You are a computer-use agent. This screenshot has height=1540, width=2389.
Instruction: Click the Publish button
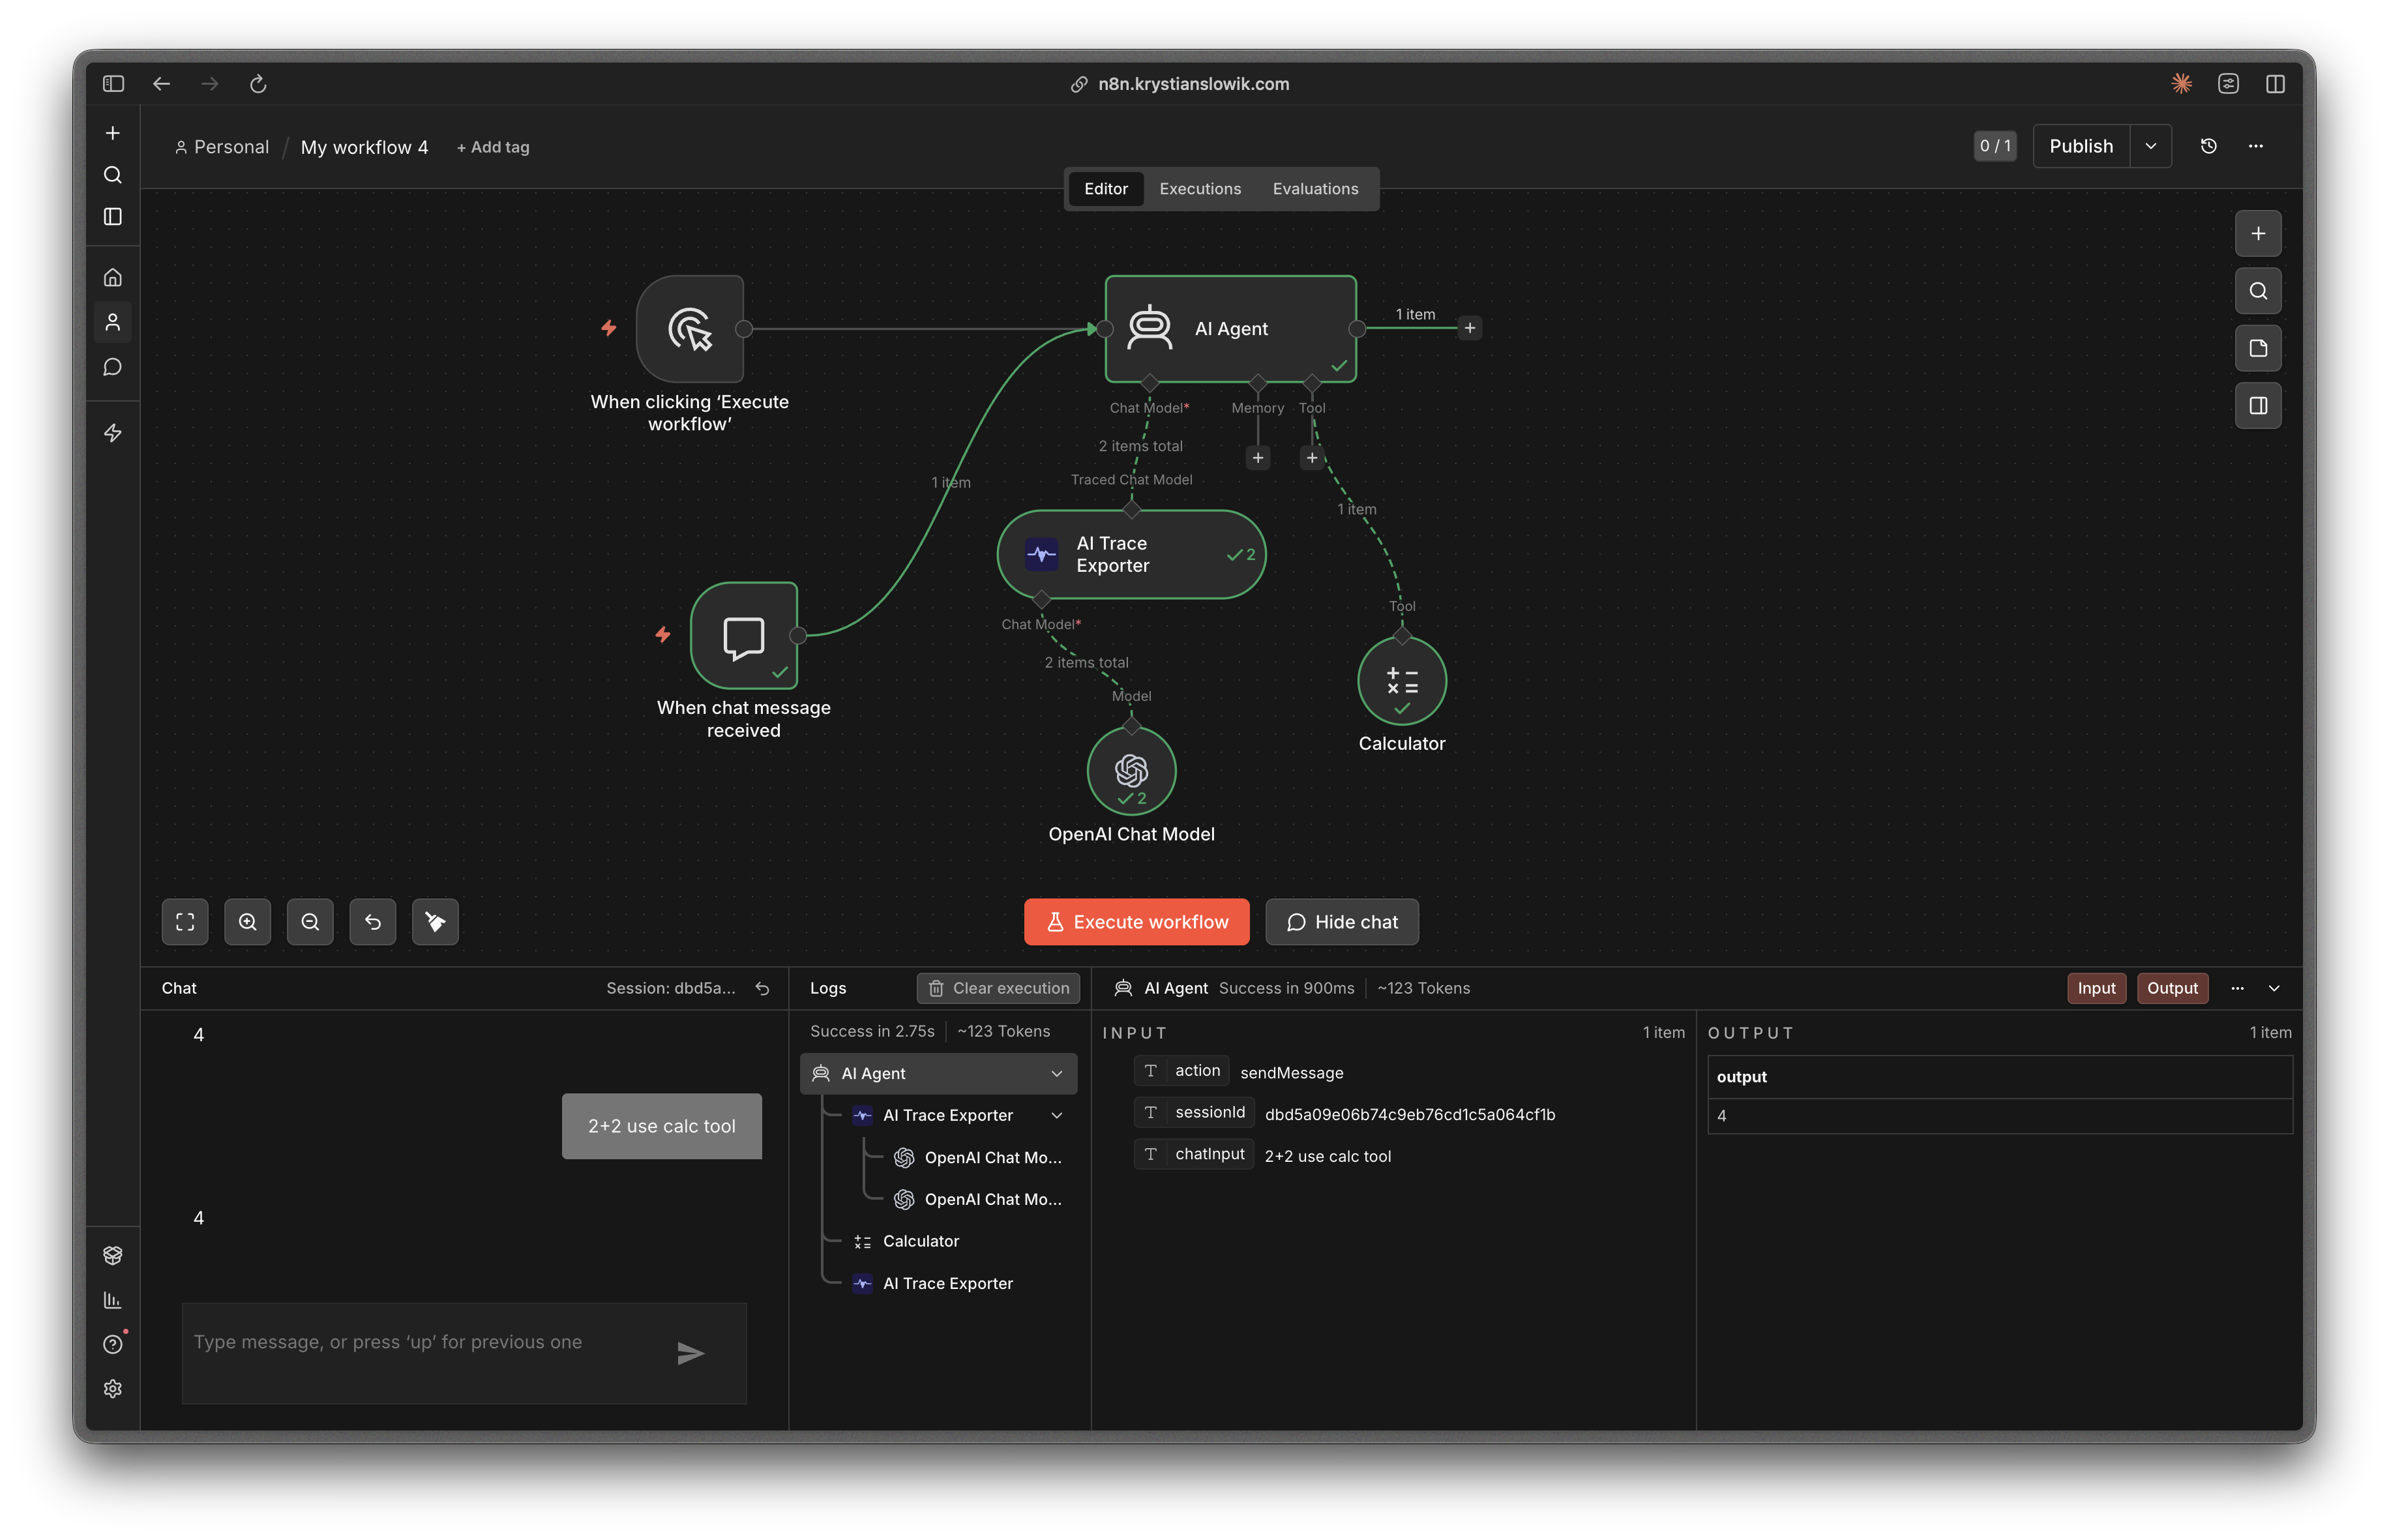(x=2081, y=146)
